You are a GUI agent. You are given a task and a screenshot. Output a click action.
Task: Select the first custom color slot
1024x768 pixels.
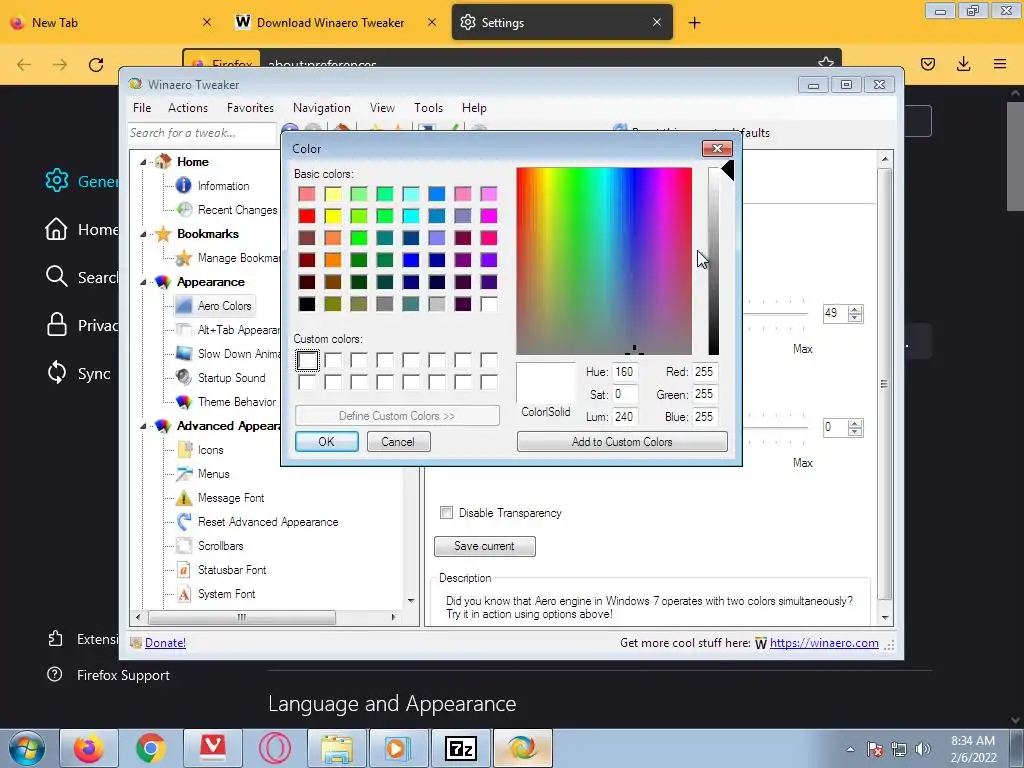307,360
